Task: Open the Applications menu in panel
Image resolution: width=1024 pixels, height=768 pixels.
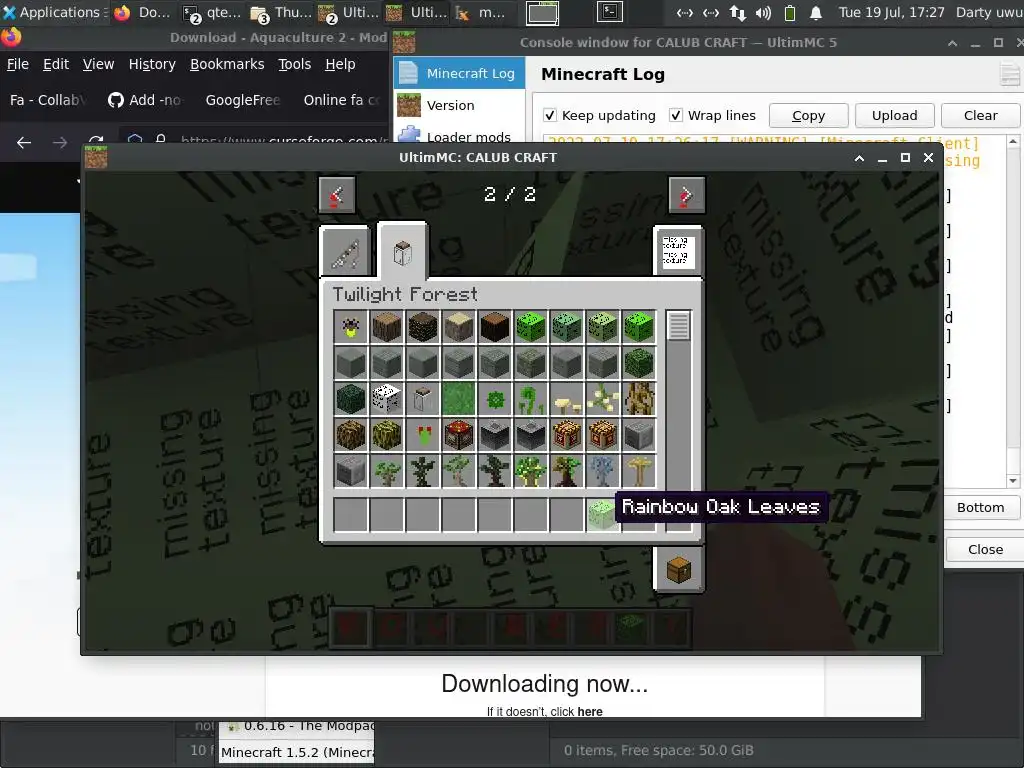Action: [55, 12]
